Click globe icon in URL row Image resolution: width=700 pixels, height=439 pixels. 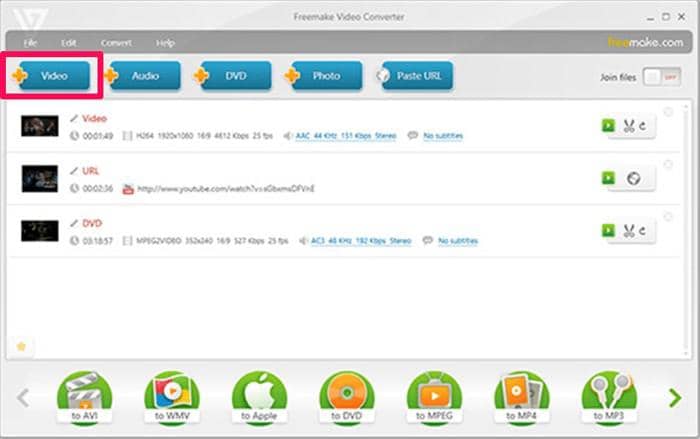click(633, 178)
